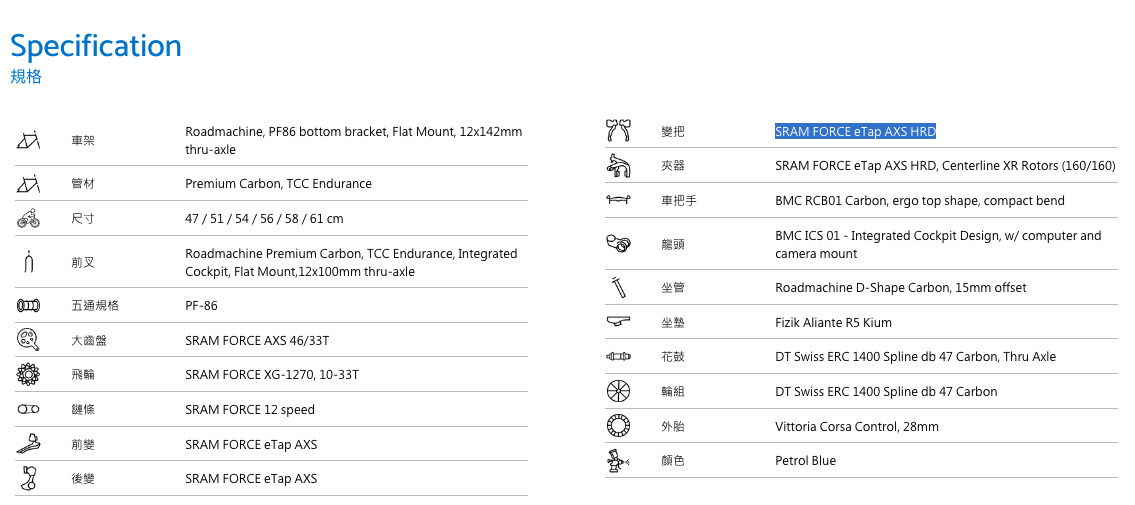Image resolution: width=1135 pixels, height=505 pixels.
Task: Click the crankset icon beside 大齒盤
Action: [x=28, y=340]
